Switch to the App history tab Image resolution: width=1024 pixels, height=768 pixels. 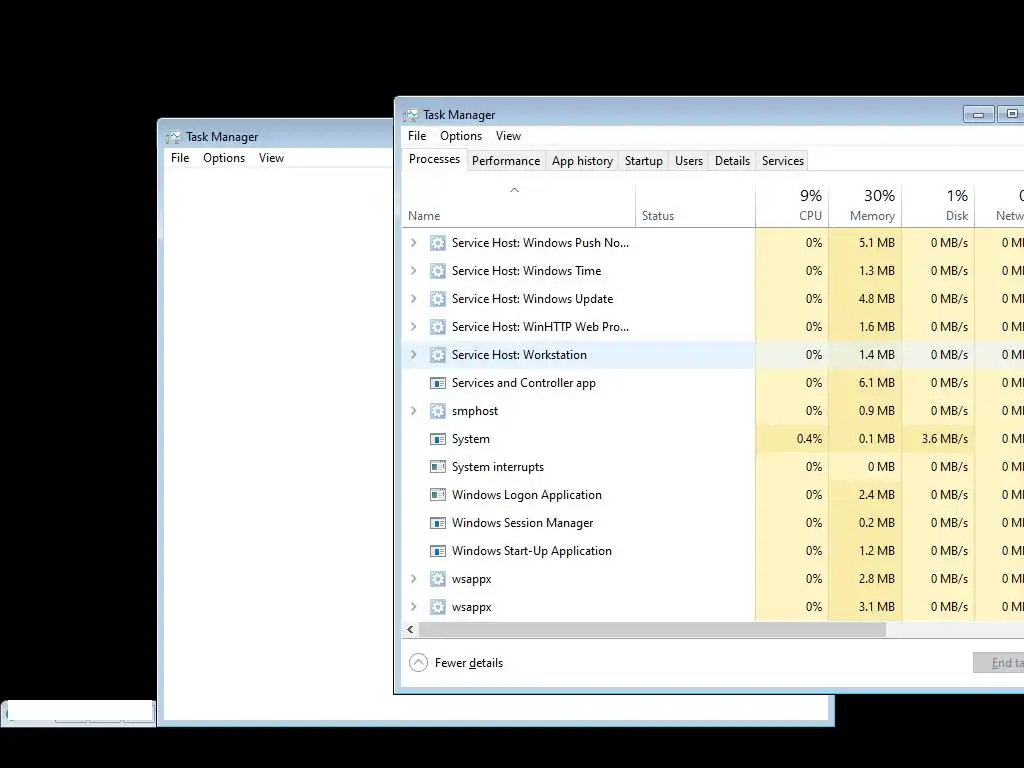coord(583,161)
